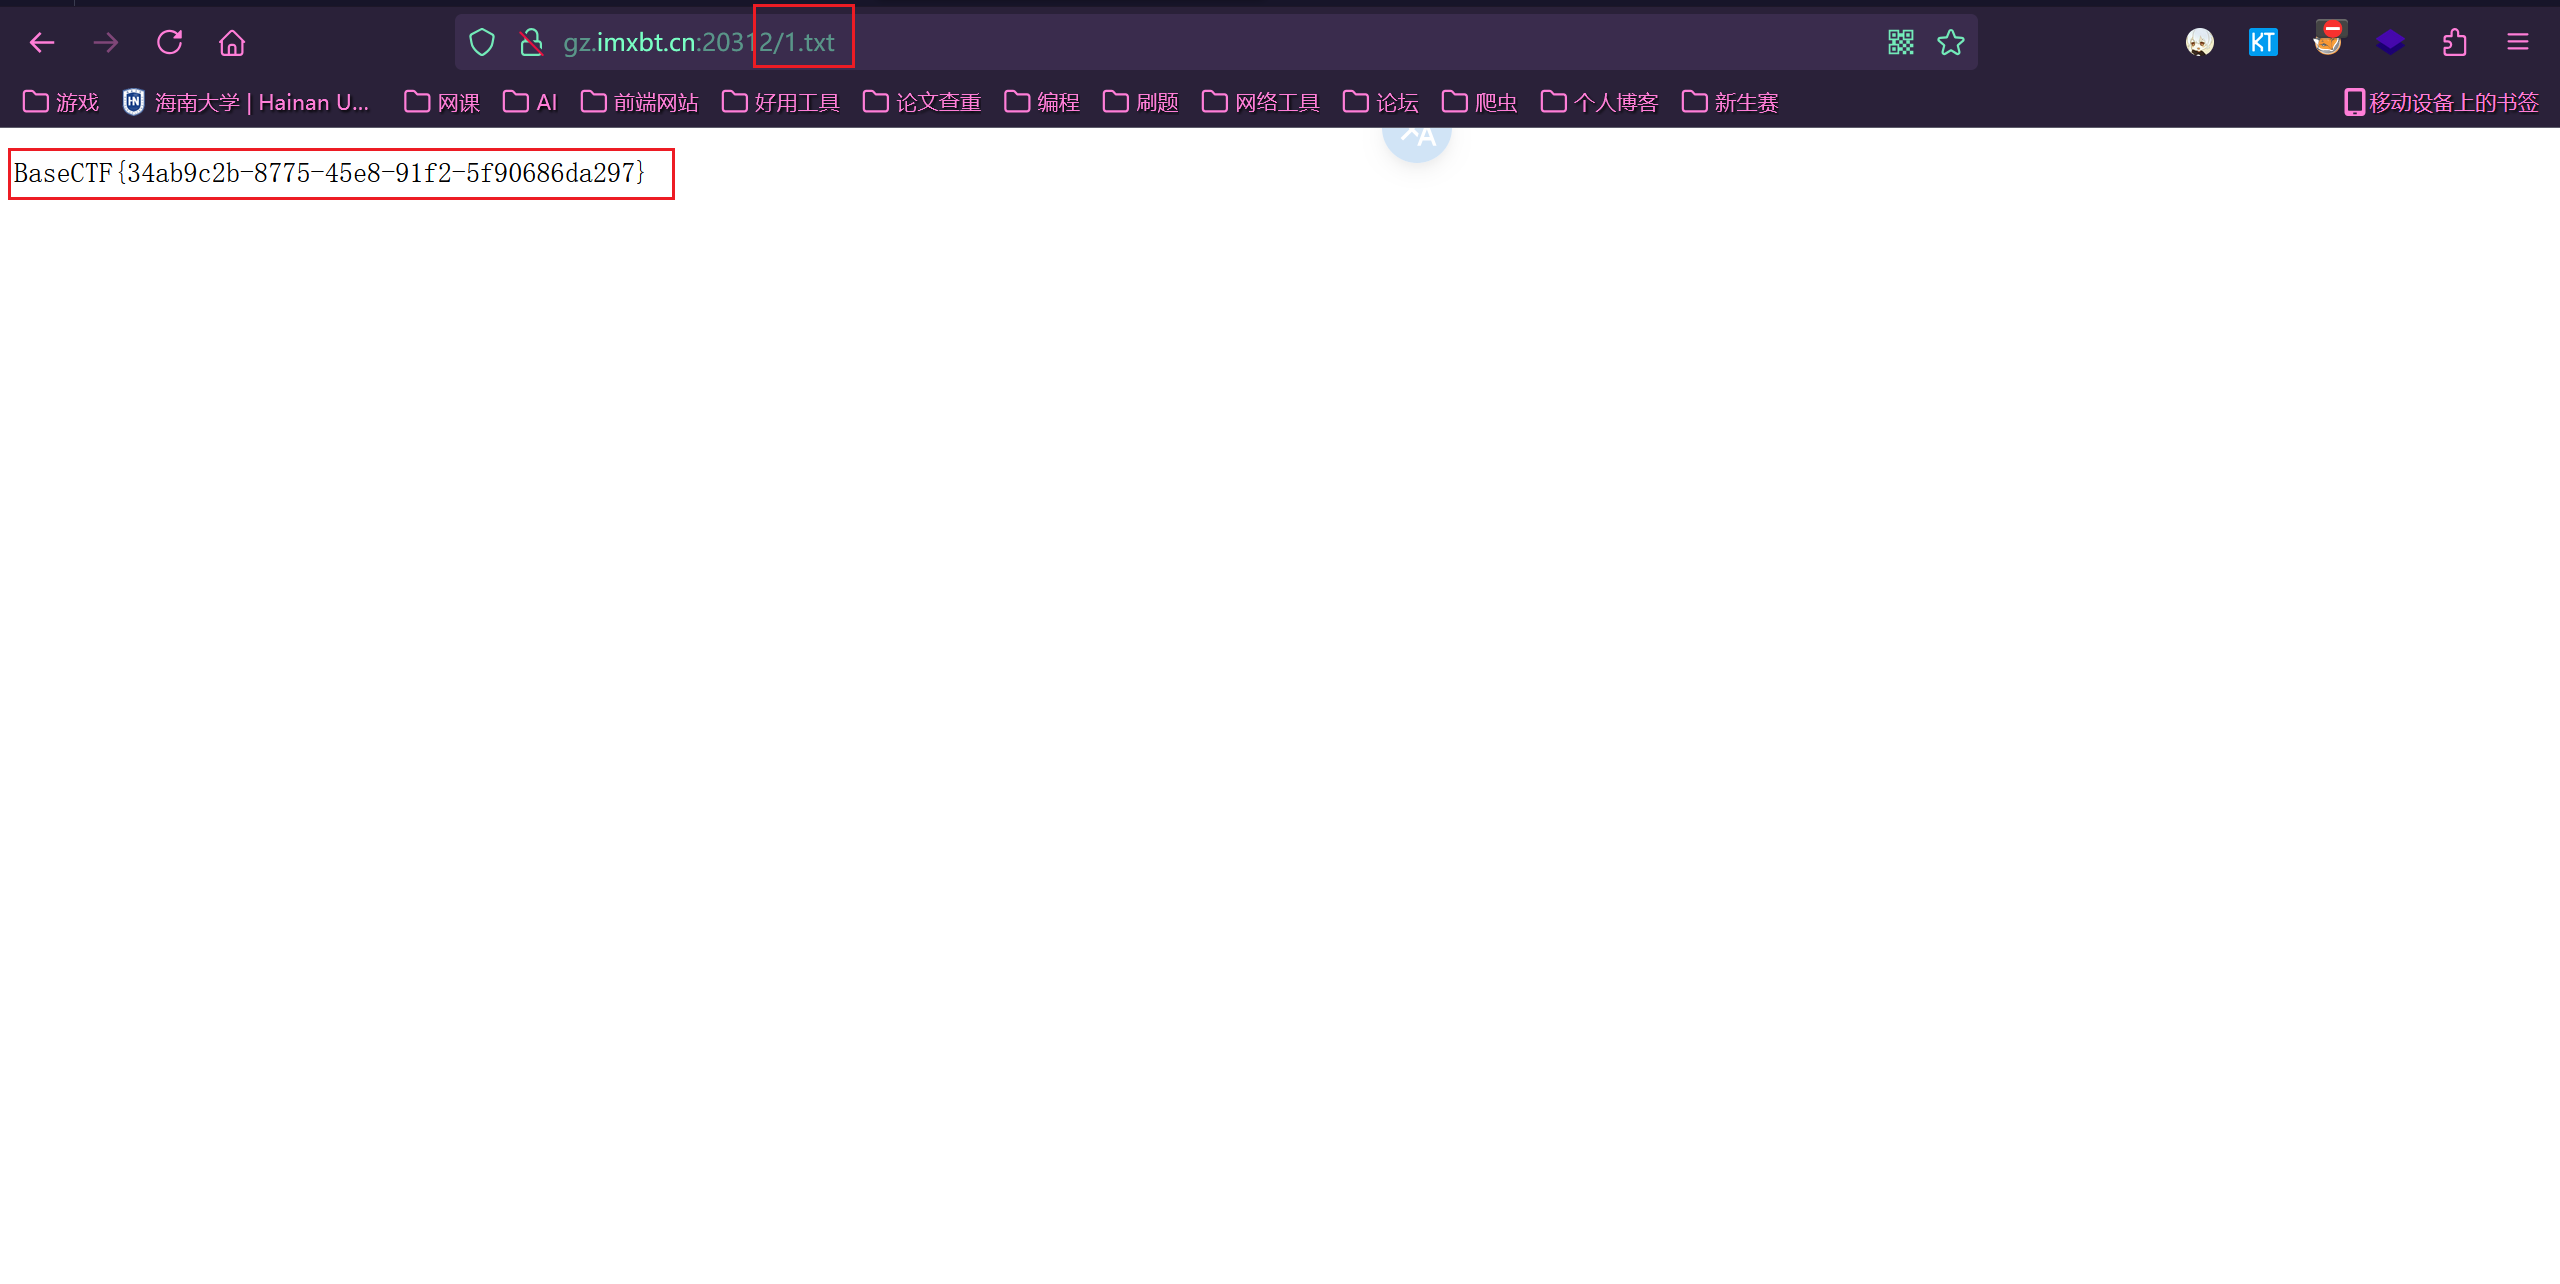Image resolution: width=2560 pixels, height=1284 pixels.
Task: Open the 游戏 bookmarks folder
Action: click(60, 101)
